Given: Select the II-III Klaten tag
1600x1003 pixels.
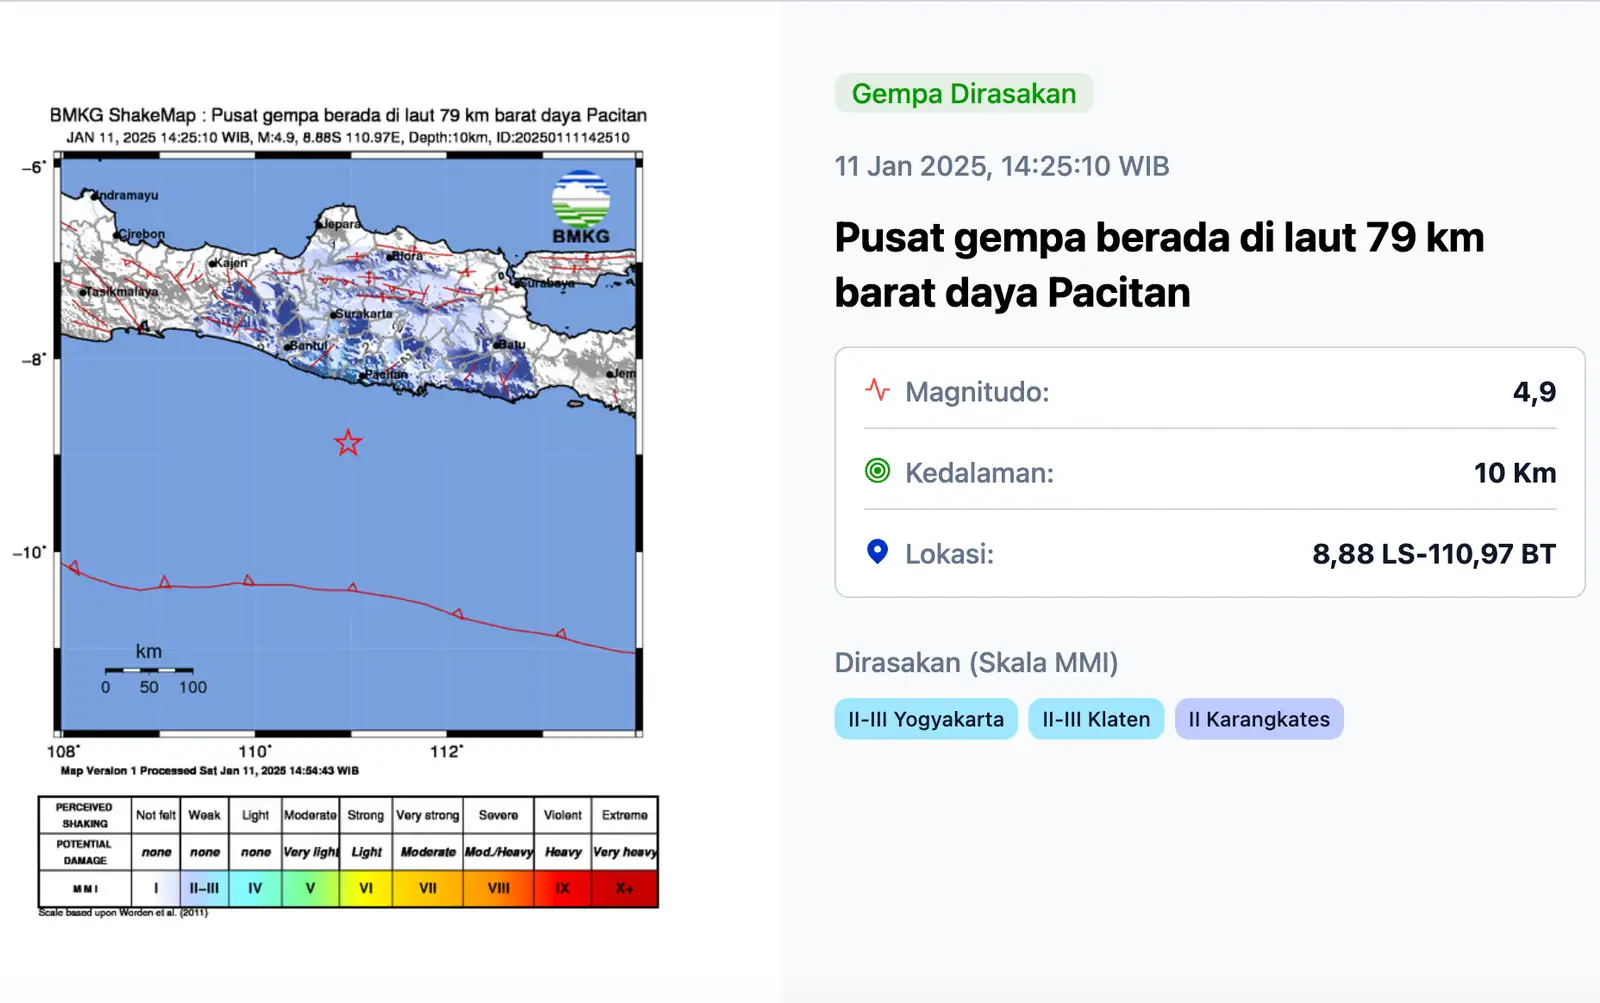Looking at the screenshot, I should [1096, 719].
